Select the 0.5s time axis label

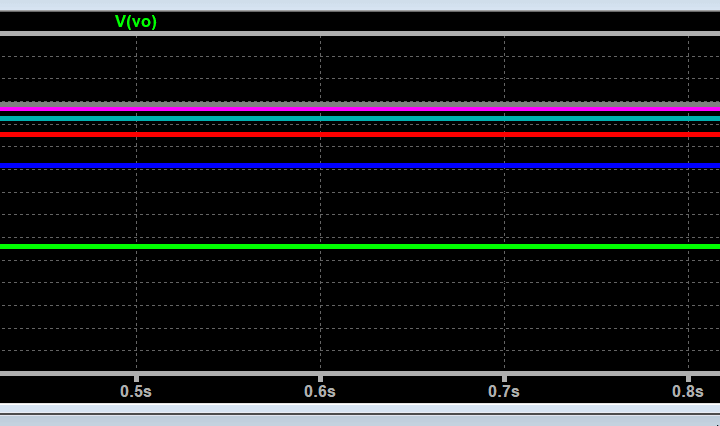tap(136, 391)
